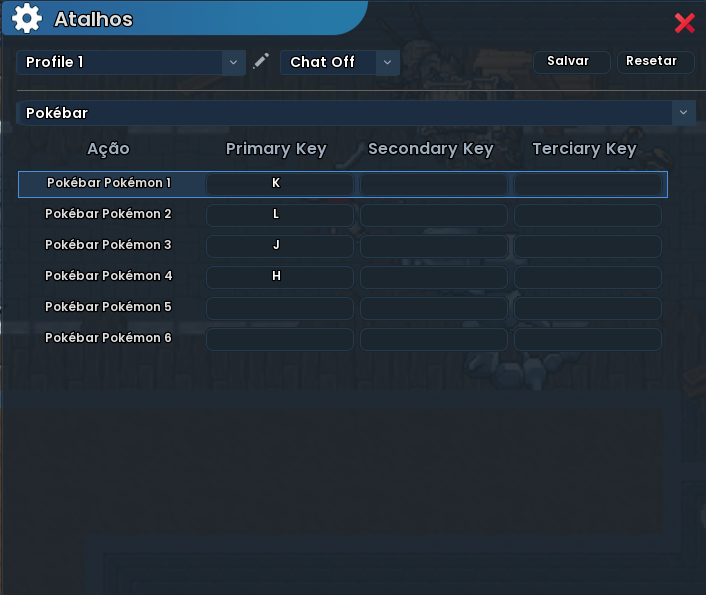Click the Pokébar Pokémon 1 row label
Screen dimensions: 706x595
click(x=109, y=183)
